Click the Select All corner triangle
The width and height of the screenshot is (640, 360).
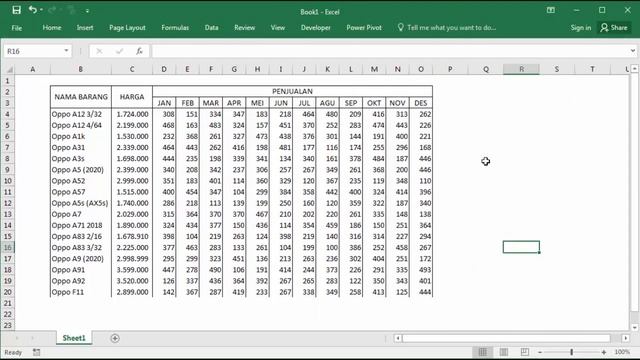pyautogui.click(x=8, y=69)
